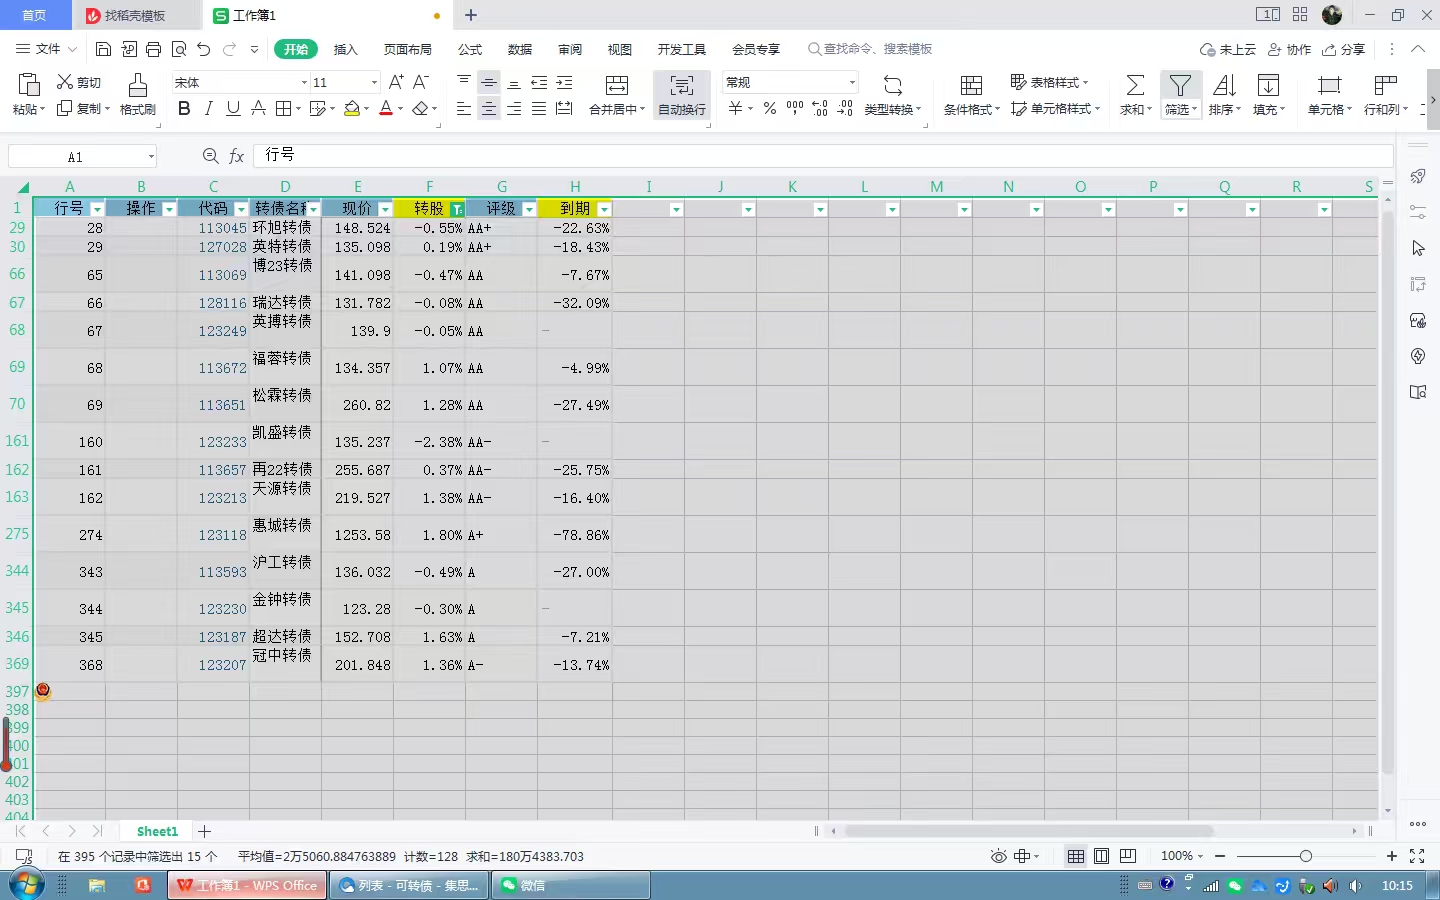Switch to the 页面布局 ribbon tab
The image size is (1440, 900).
tap(408, 49)
